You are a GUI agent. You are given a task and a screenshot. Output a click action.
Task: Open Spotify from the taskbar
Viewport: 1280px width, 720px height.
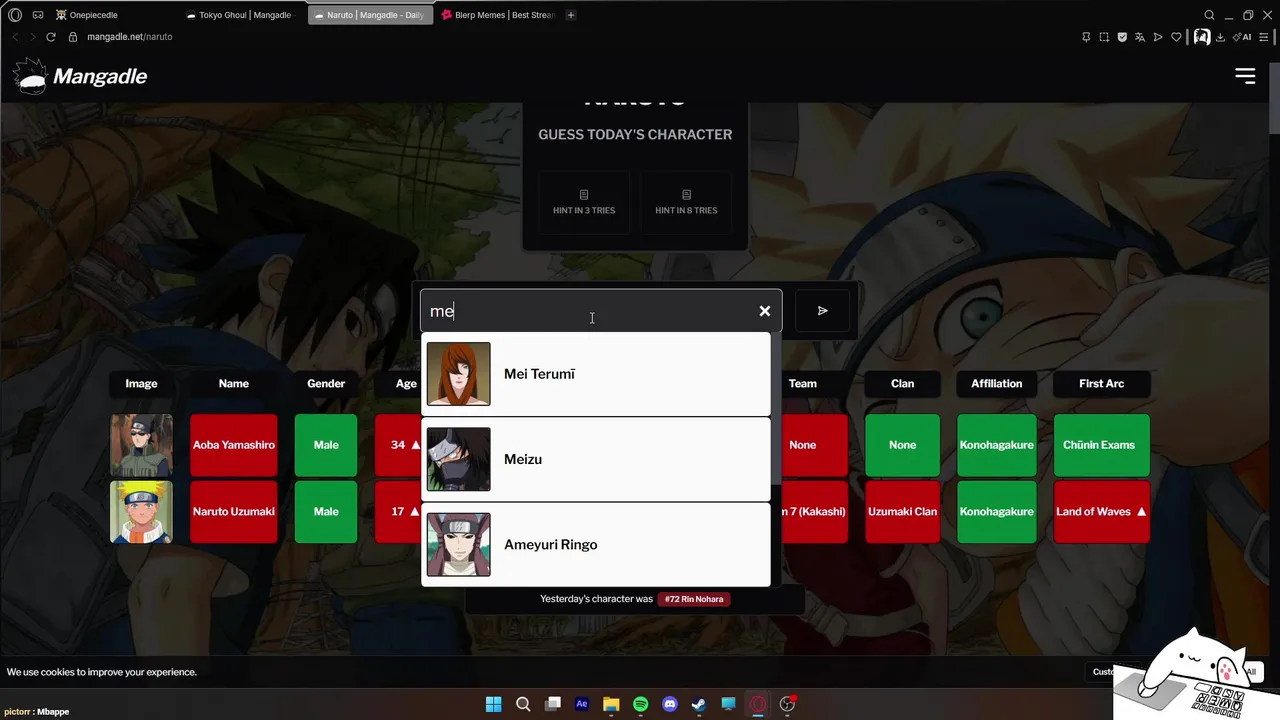[x=640, y=704]
